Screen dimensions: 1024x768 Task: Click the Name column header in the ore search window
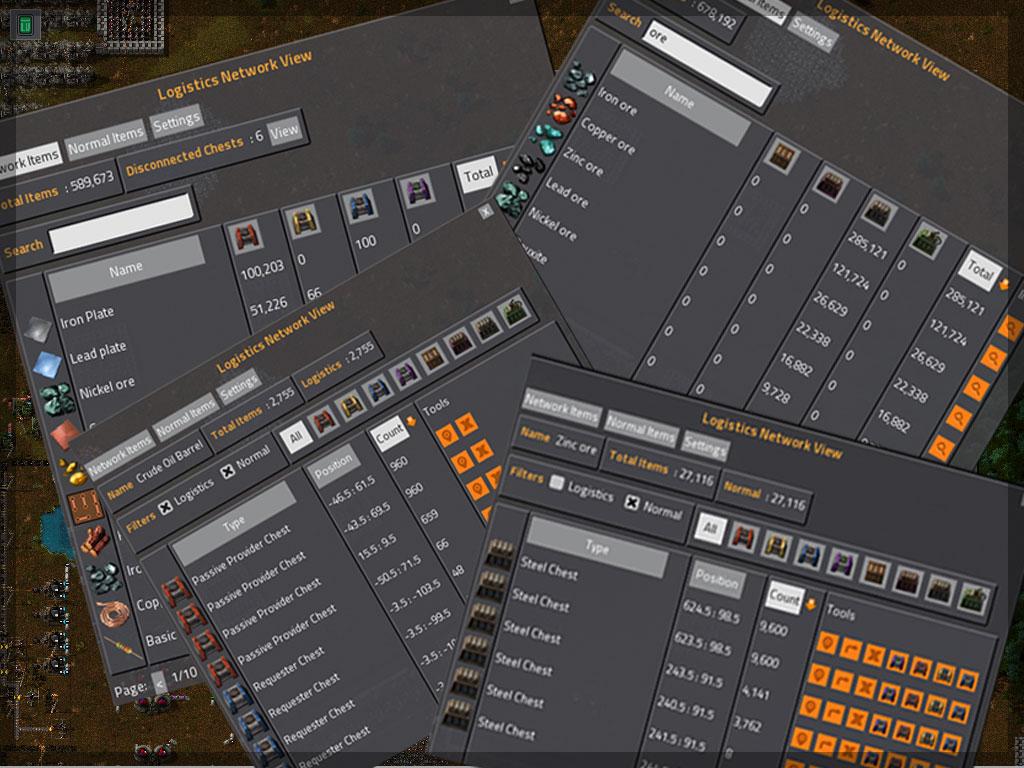[679, 99]
